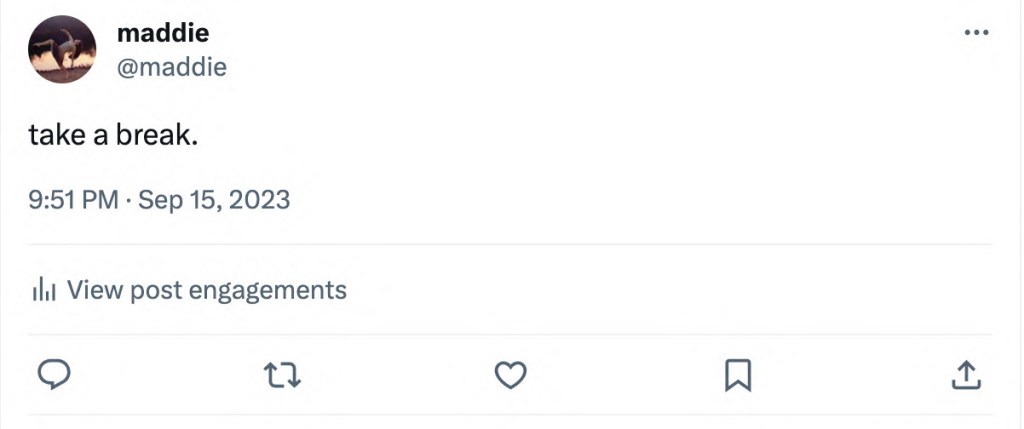Open maddie's profile picture avatar
This screenshot has height=429, width=1024.
pyautogui.click(x=62, y=49)
